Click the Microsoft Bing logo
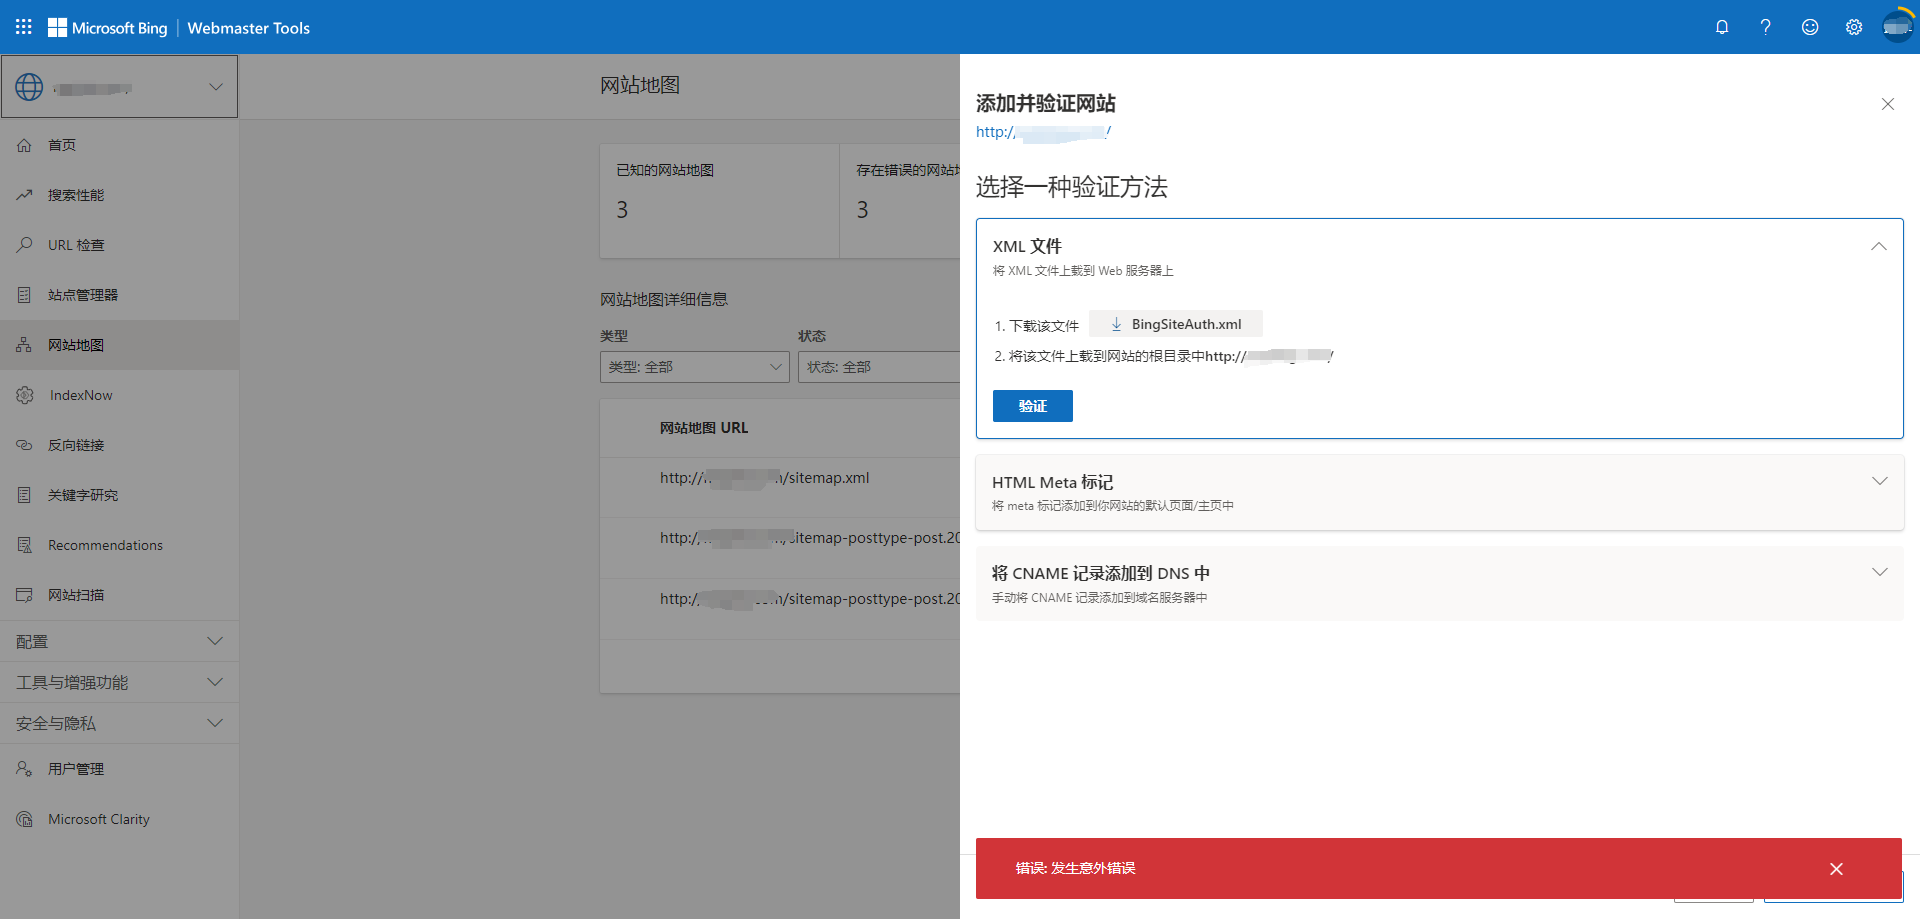The image size is (1920, 919). point(108,28)
